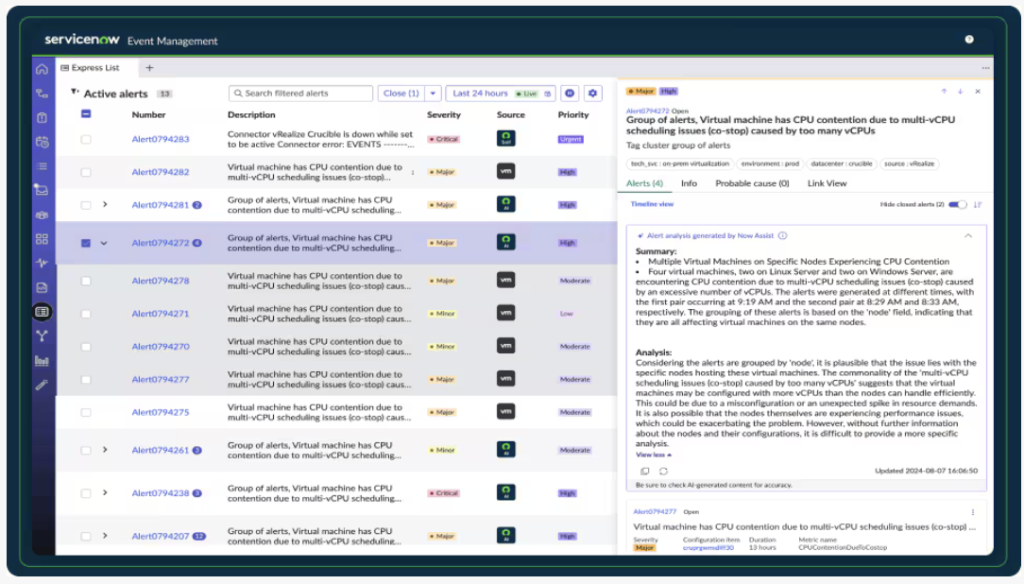Click the help icon in top header
This screenshot has height=584, width=1024.
(x=969, y=39)
